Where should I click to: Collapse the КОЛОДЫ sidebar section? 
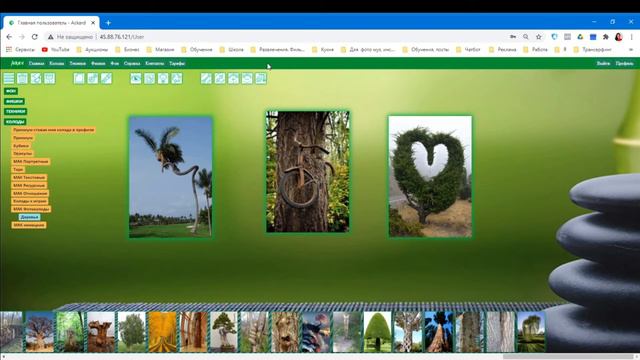coord(15,122)
